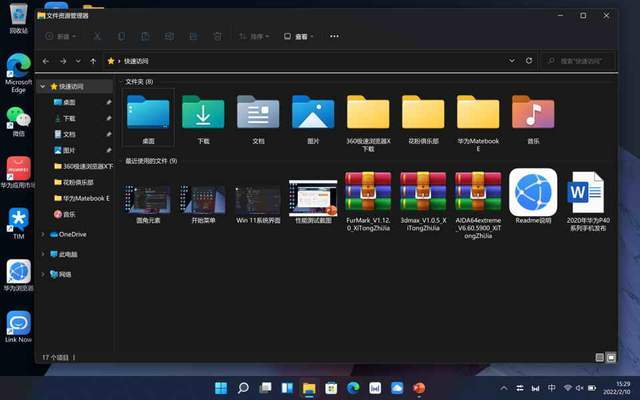
Task: Click the Windows Start button on taskbar
Action: click(x=220, y=387)
